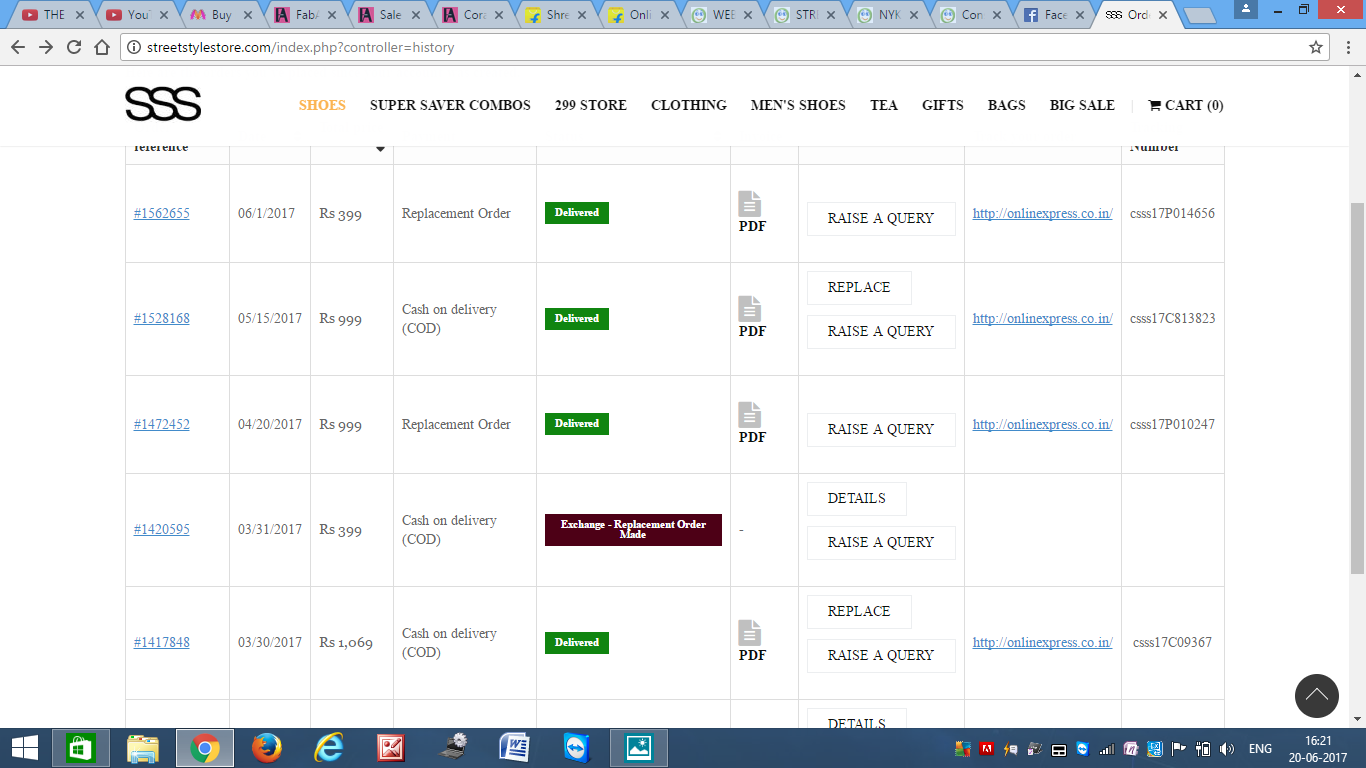
Task: Click the URL address bar
Action: pyautogui.click(x=700, y=47)
